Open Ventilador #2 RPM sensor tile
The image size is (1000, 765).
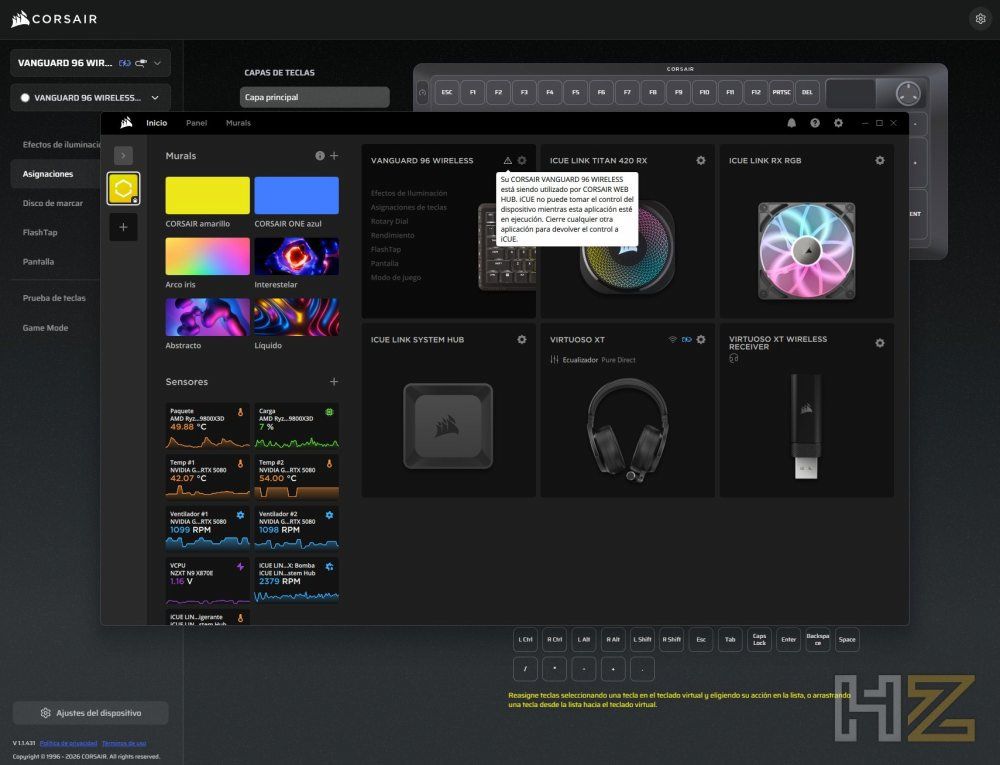point(297,528)
